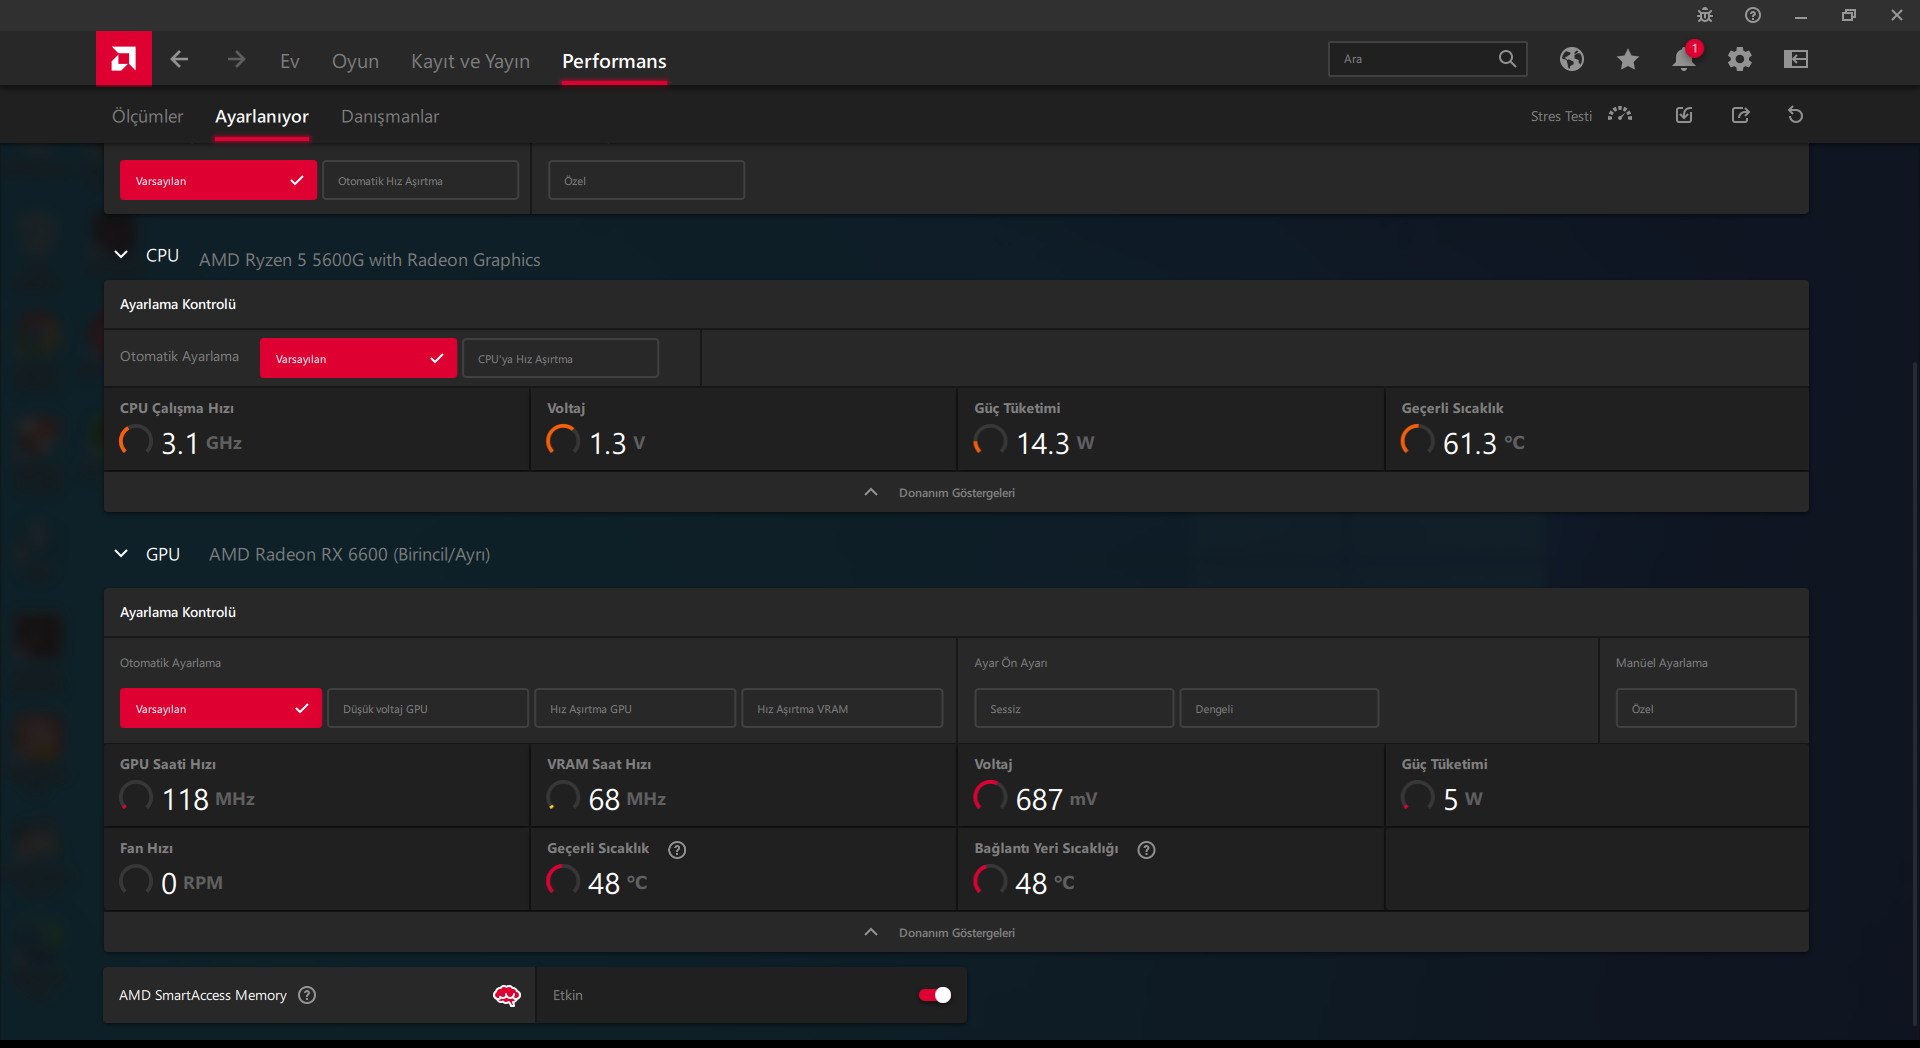The height and width of the screenshot is (1048, 1920).
Task: Select Sessiz tuning preset
Action: (1074, 708)
